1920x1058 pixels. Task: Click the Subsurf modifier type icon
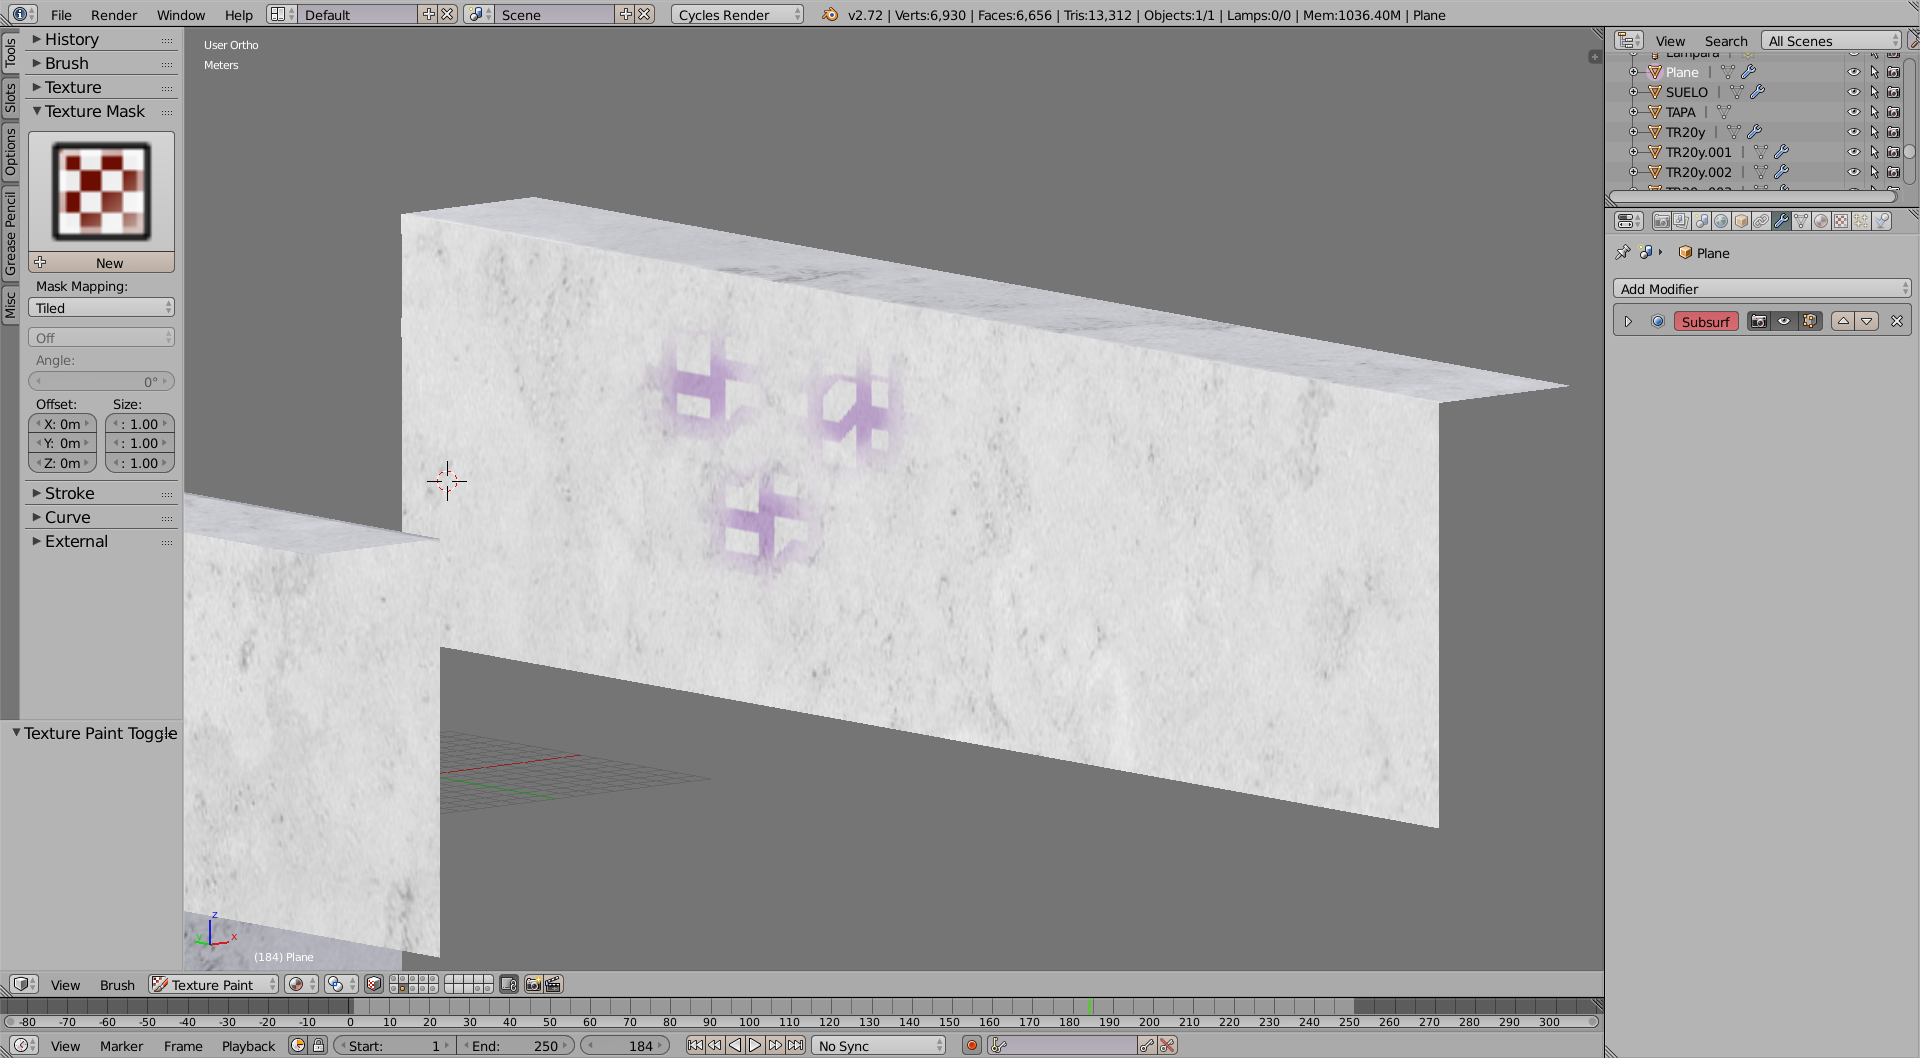coord(1658,322)
